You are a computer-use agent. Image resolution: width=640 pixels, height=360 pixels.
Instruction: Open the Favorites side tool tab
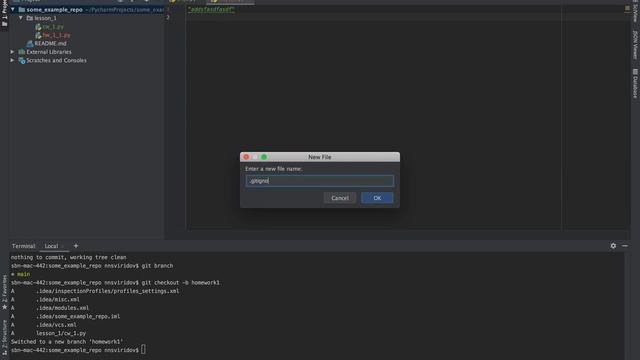tap(4, 292)
